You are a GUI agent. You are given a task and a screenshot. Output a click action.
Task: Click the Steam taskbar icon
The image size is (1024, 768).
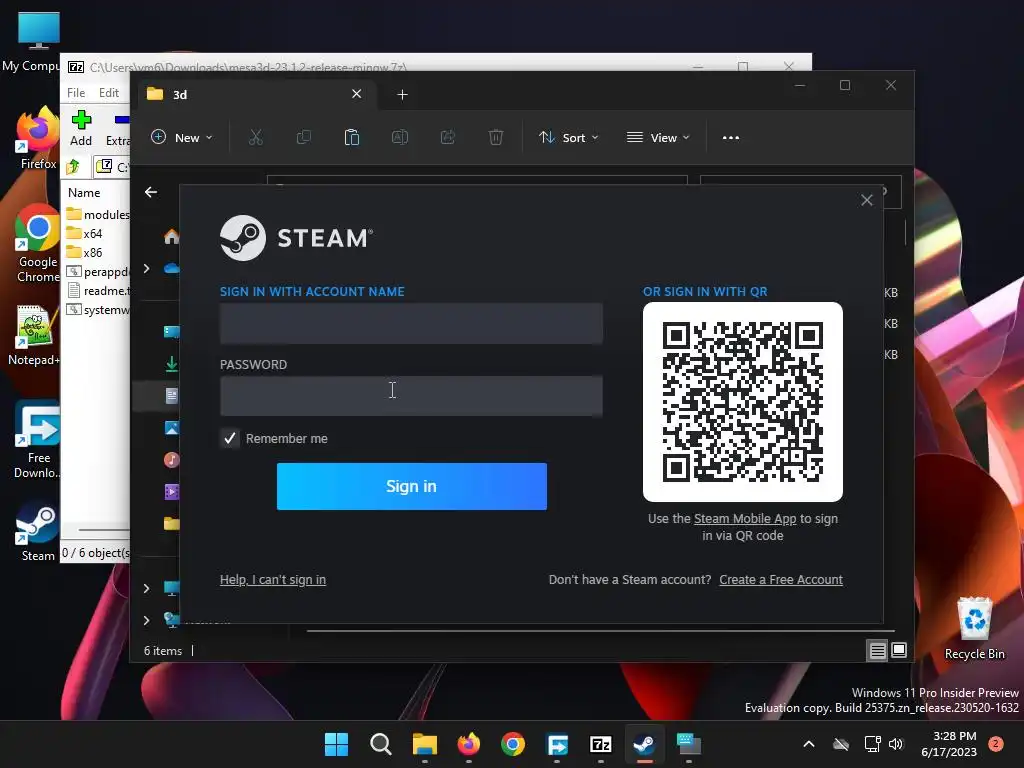645,744
